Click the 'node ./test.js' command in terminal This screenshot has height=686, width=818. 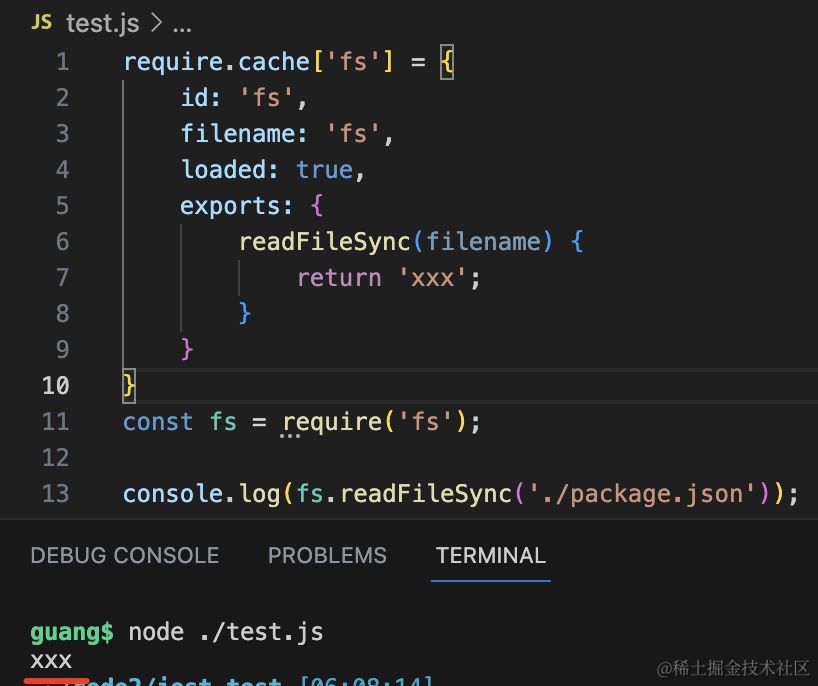pyautogui.click(x=226, y=632)
